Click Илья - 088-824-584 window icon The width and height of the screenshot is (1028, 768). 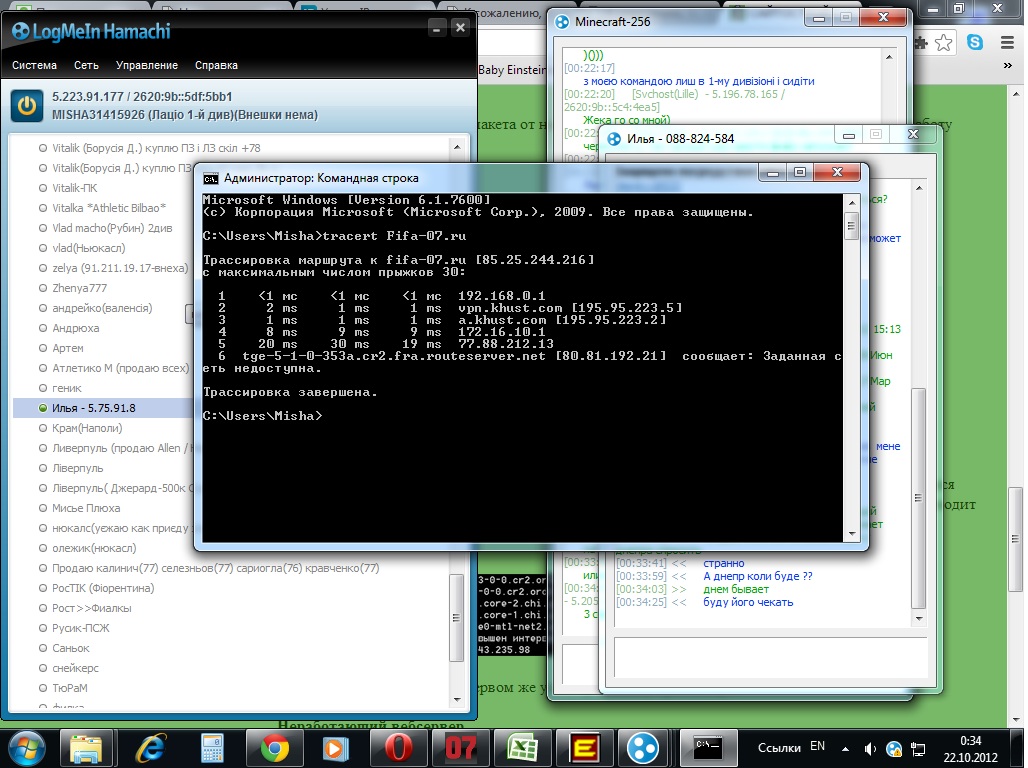614,139
